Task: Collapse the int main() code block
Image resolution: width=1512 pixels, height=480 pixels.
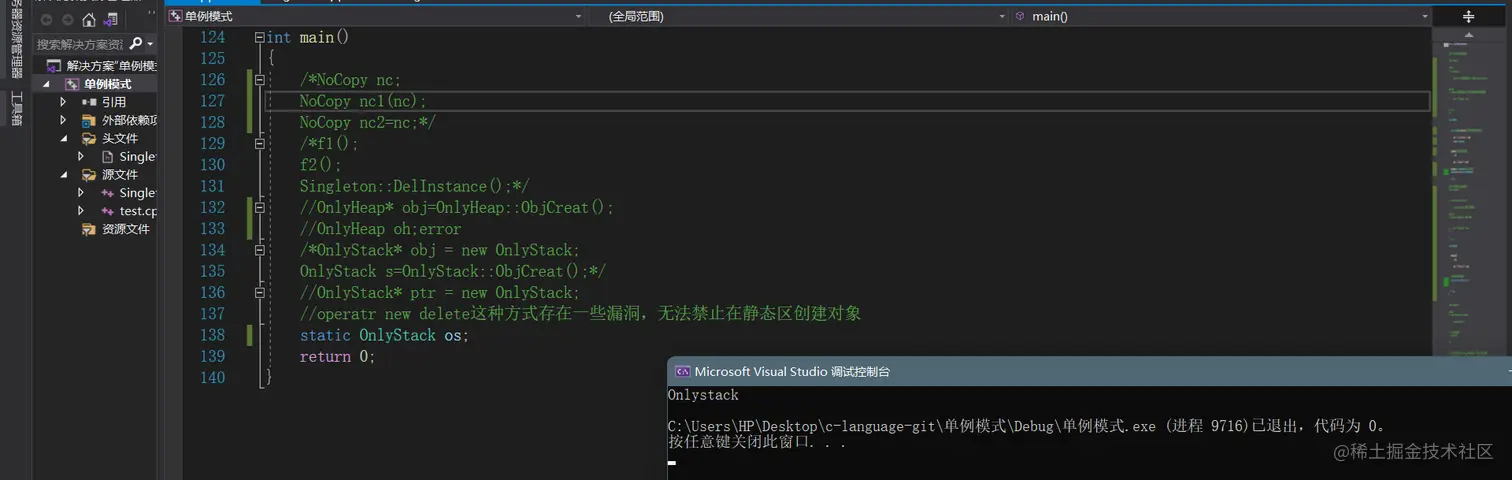Action: coord(260,37)
